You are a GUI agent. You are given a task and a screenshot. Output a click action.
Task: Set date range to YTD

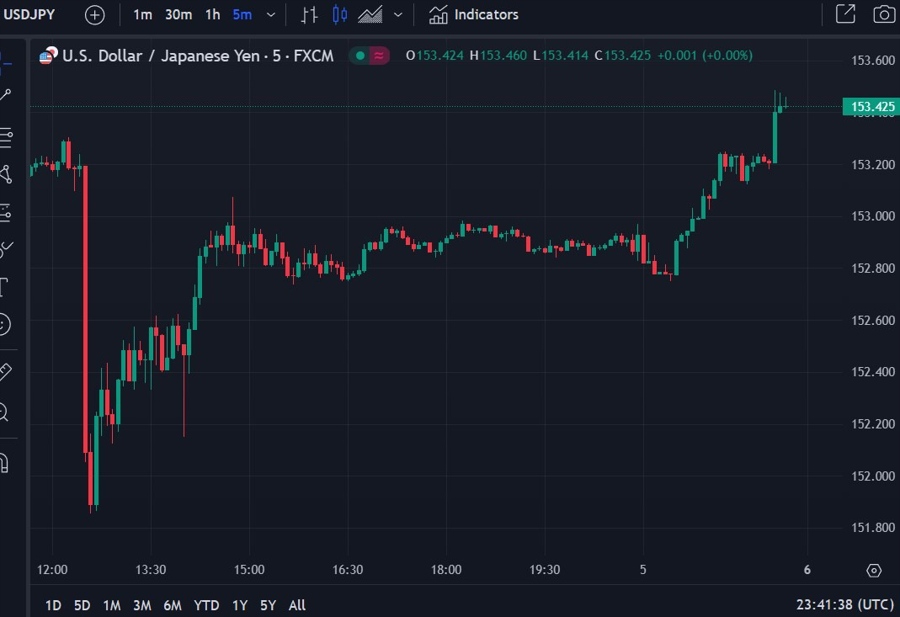pos(207,606)
